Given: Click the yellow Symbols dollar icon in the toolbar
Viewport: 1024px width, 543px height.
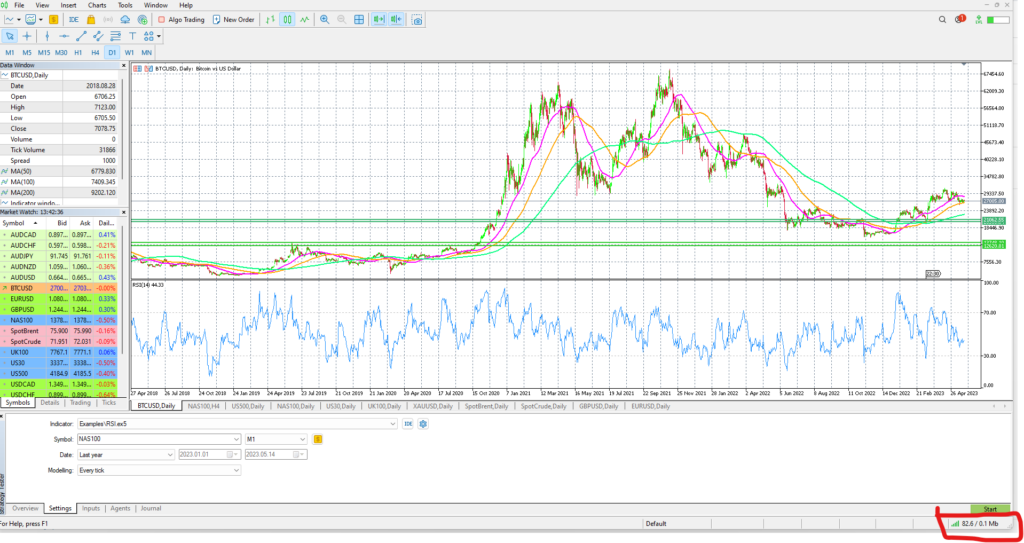Looking at the screenshot, I should pyautogui.click(x=53, y=20).
